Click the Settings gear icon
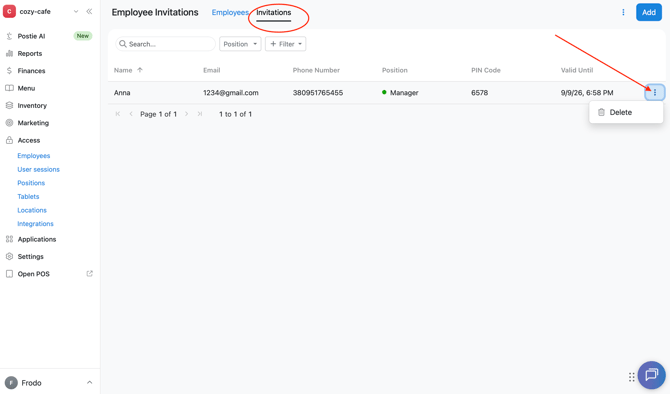Image resolution: width=670 pixels, height=394 pixels. coord(9,256)
